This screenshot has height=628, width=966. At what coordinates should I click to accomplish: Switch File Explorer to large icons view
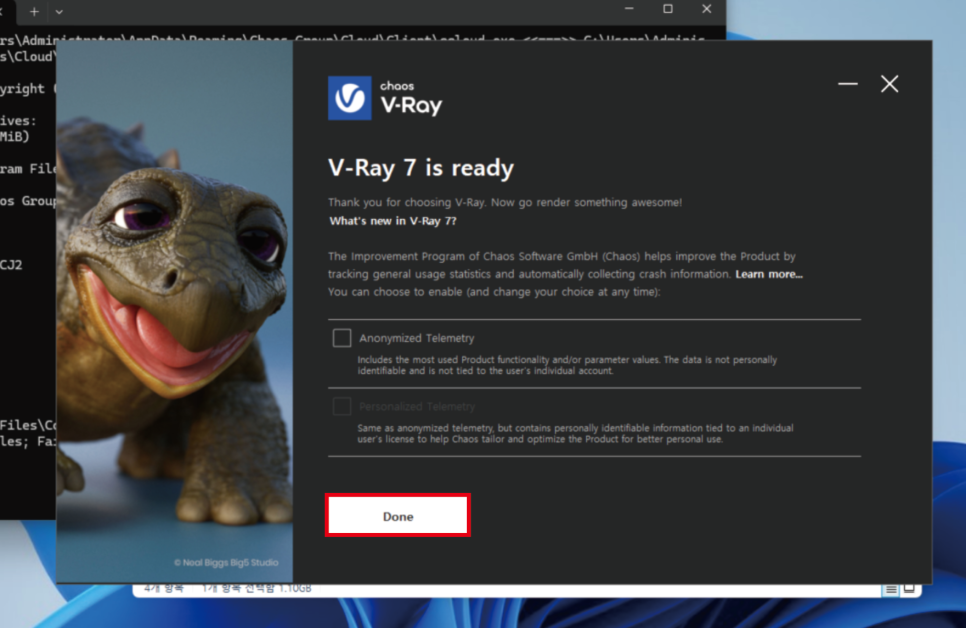click(909, 589)
